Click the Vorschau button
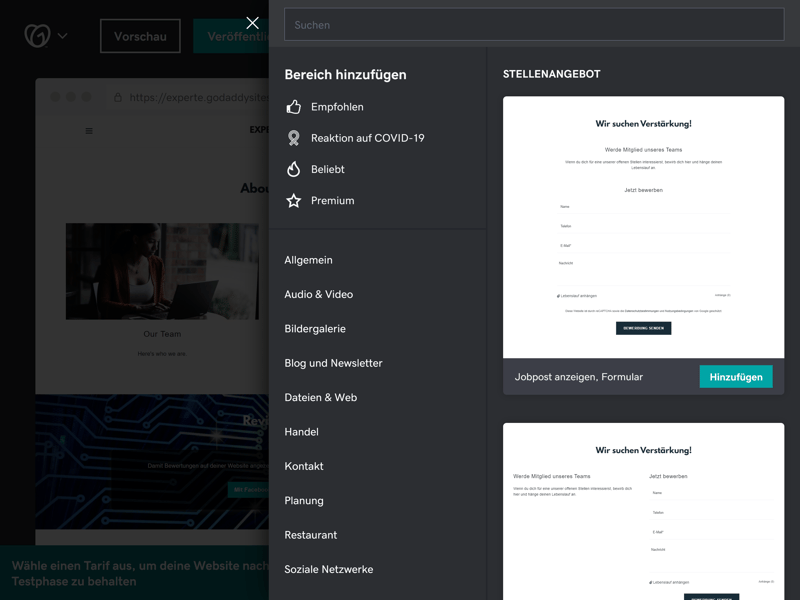 point(140,36)
